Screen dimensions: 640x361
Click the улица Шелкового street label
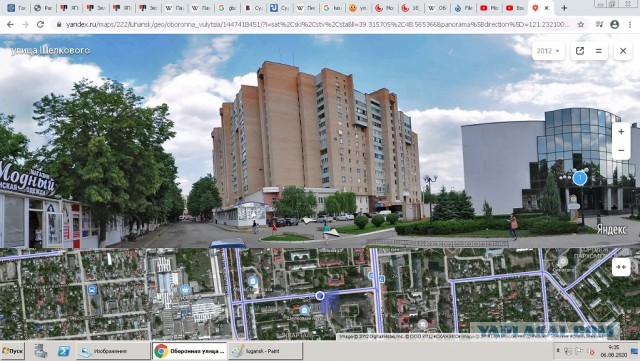coord(50,50)
